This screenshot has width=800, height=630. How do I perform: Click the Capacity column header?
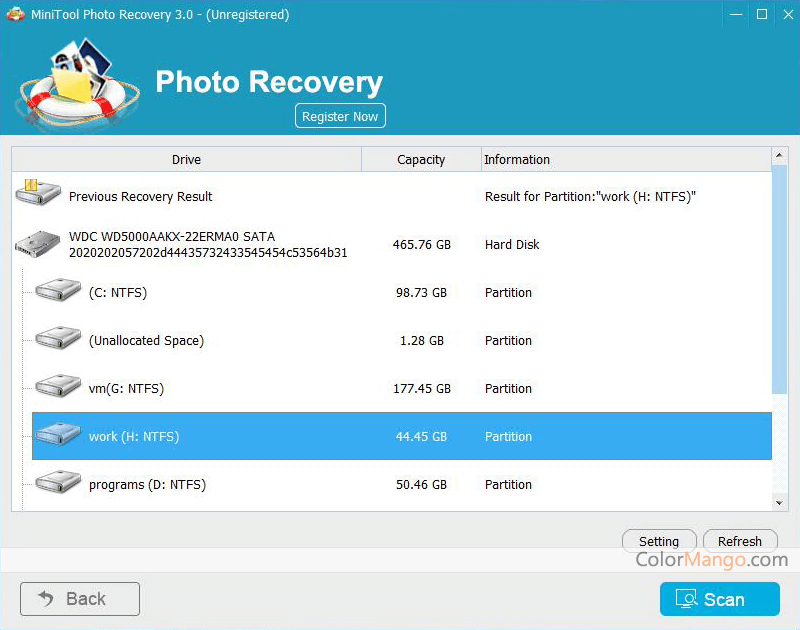point(420,159)
